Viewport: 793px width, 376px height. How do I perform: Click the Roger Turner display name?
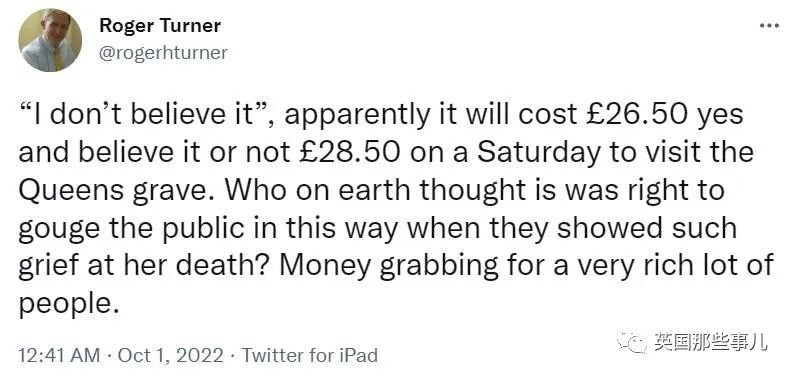pos(160,25)
